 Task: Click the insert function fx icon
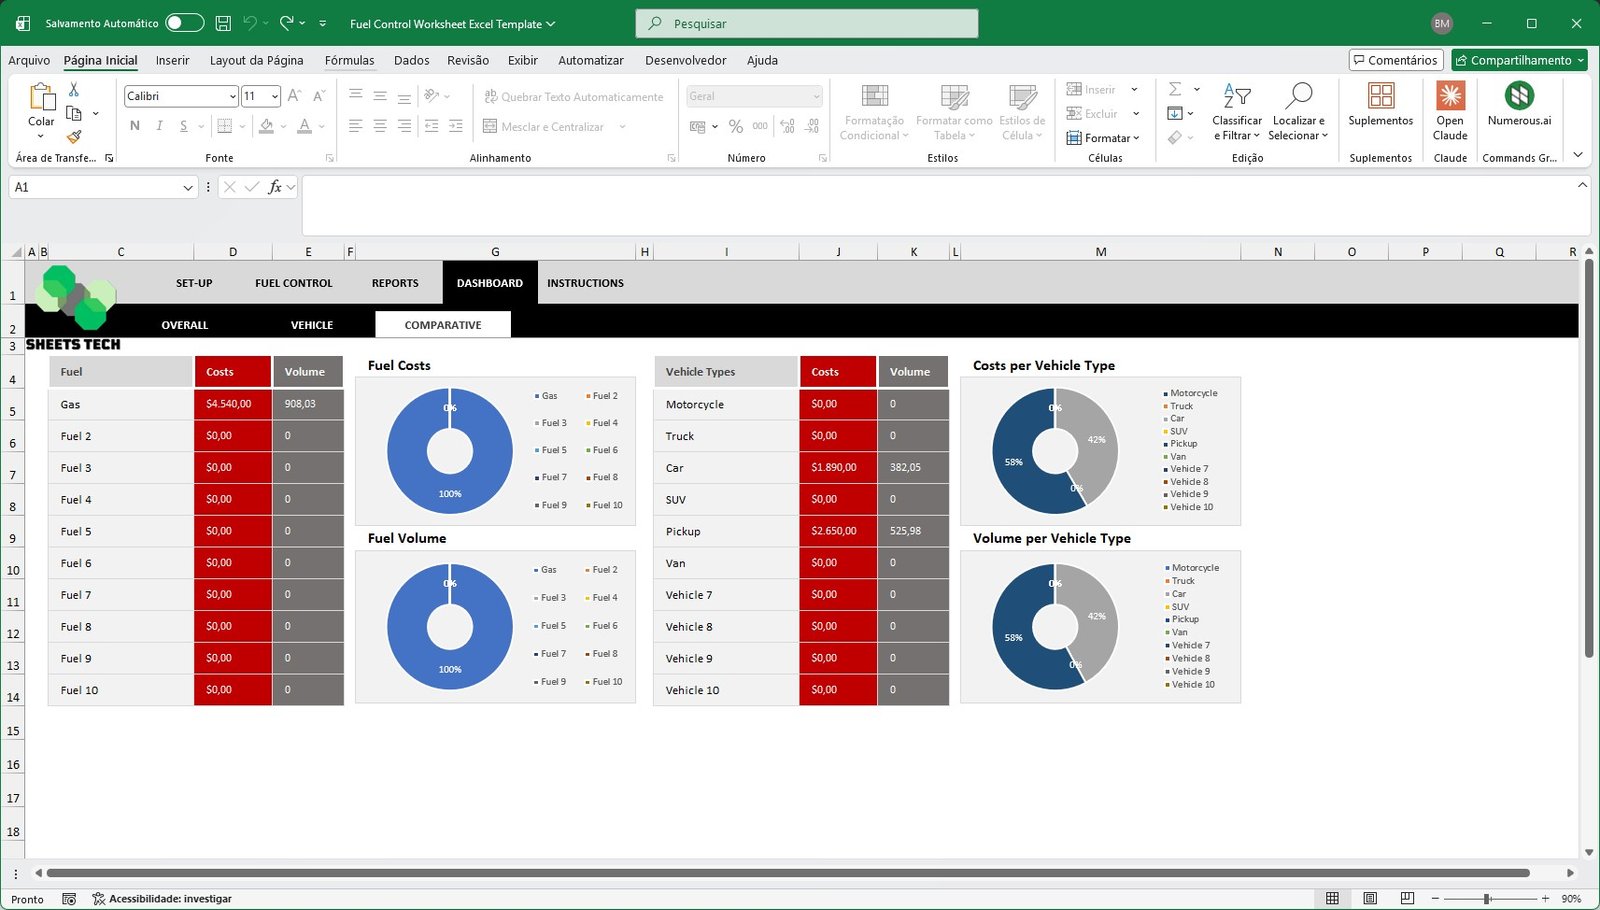click(275, 187)
